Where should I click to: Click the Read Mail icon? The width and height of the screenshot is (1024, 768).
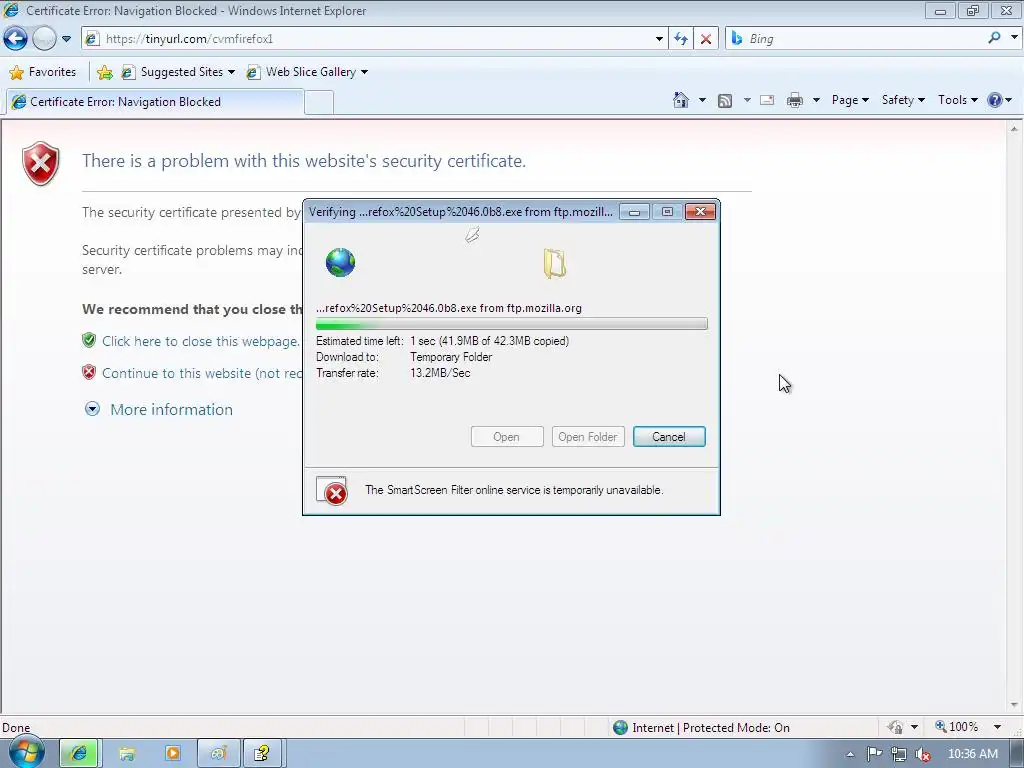pos(767,100)
